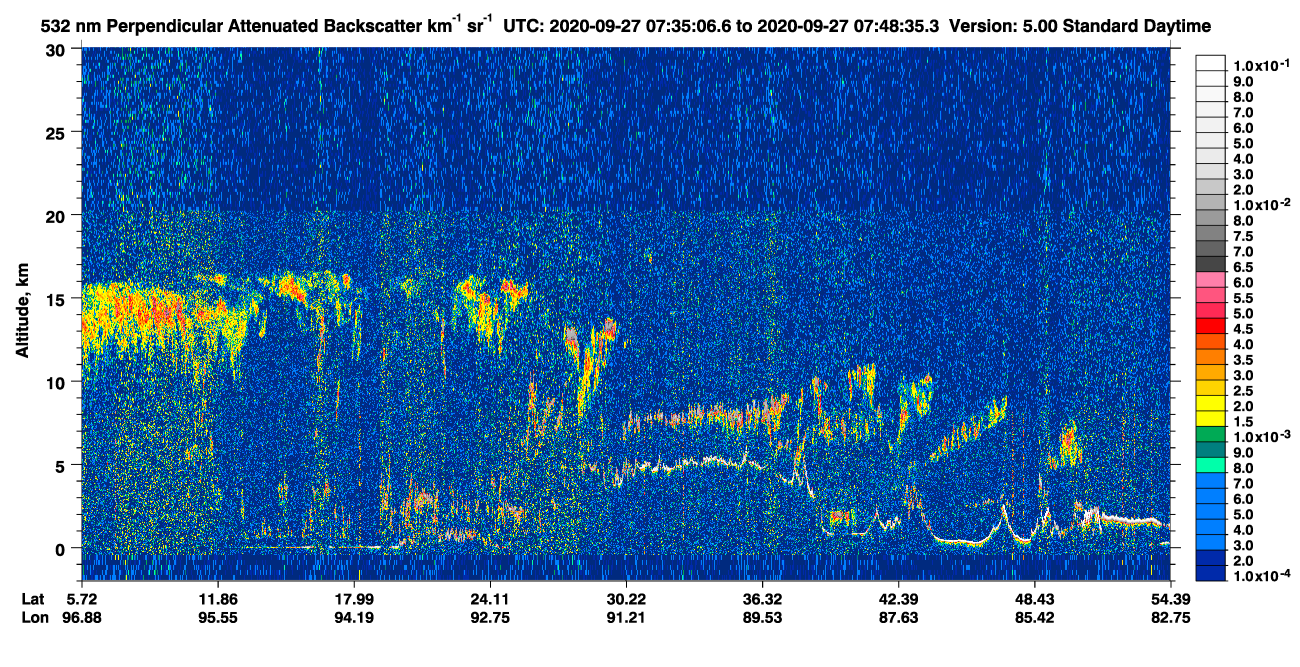Click longitude value "91.21"

pyautogui.click(x=626, y=618)
